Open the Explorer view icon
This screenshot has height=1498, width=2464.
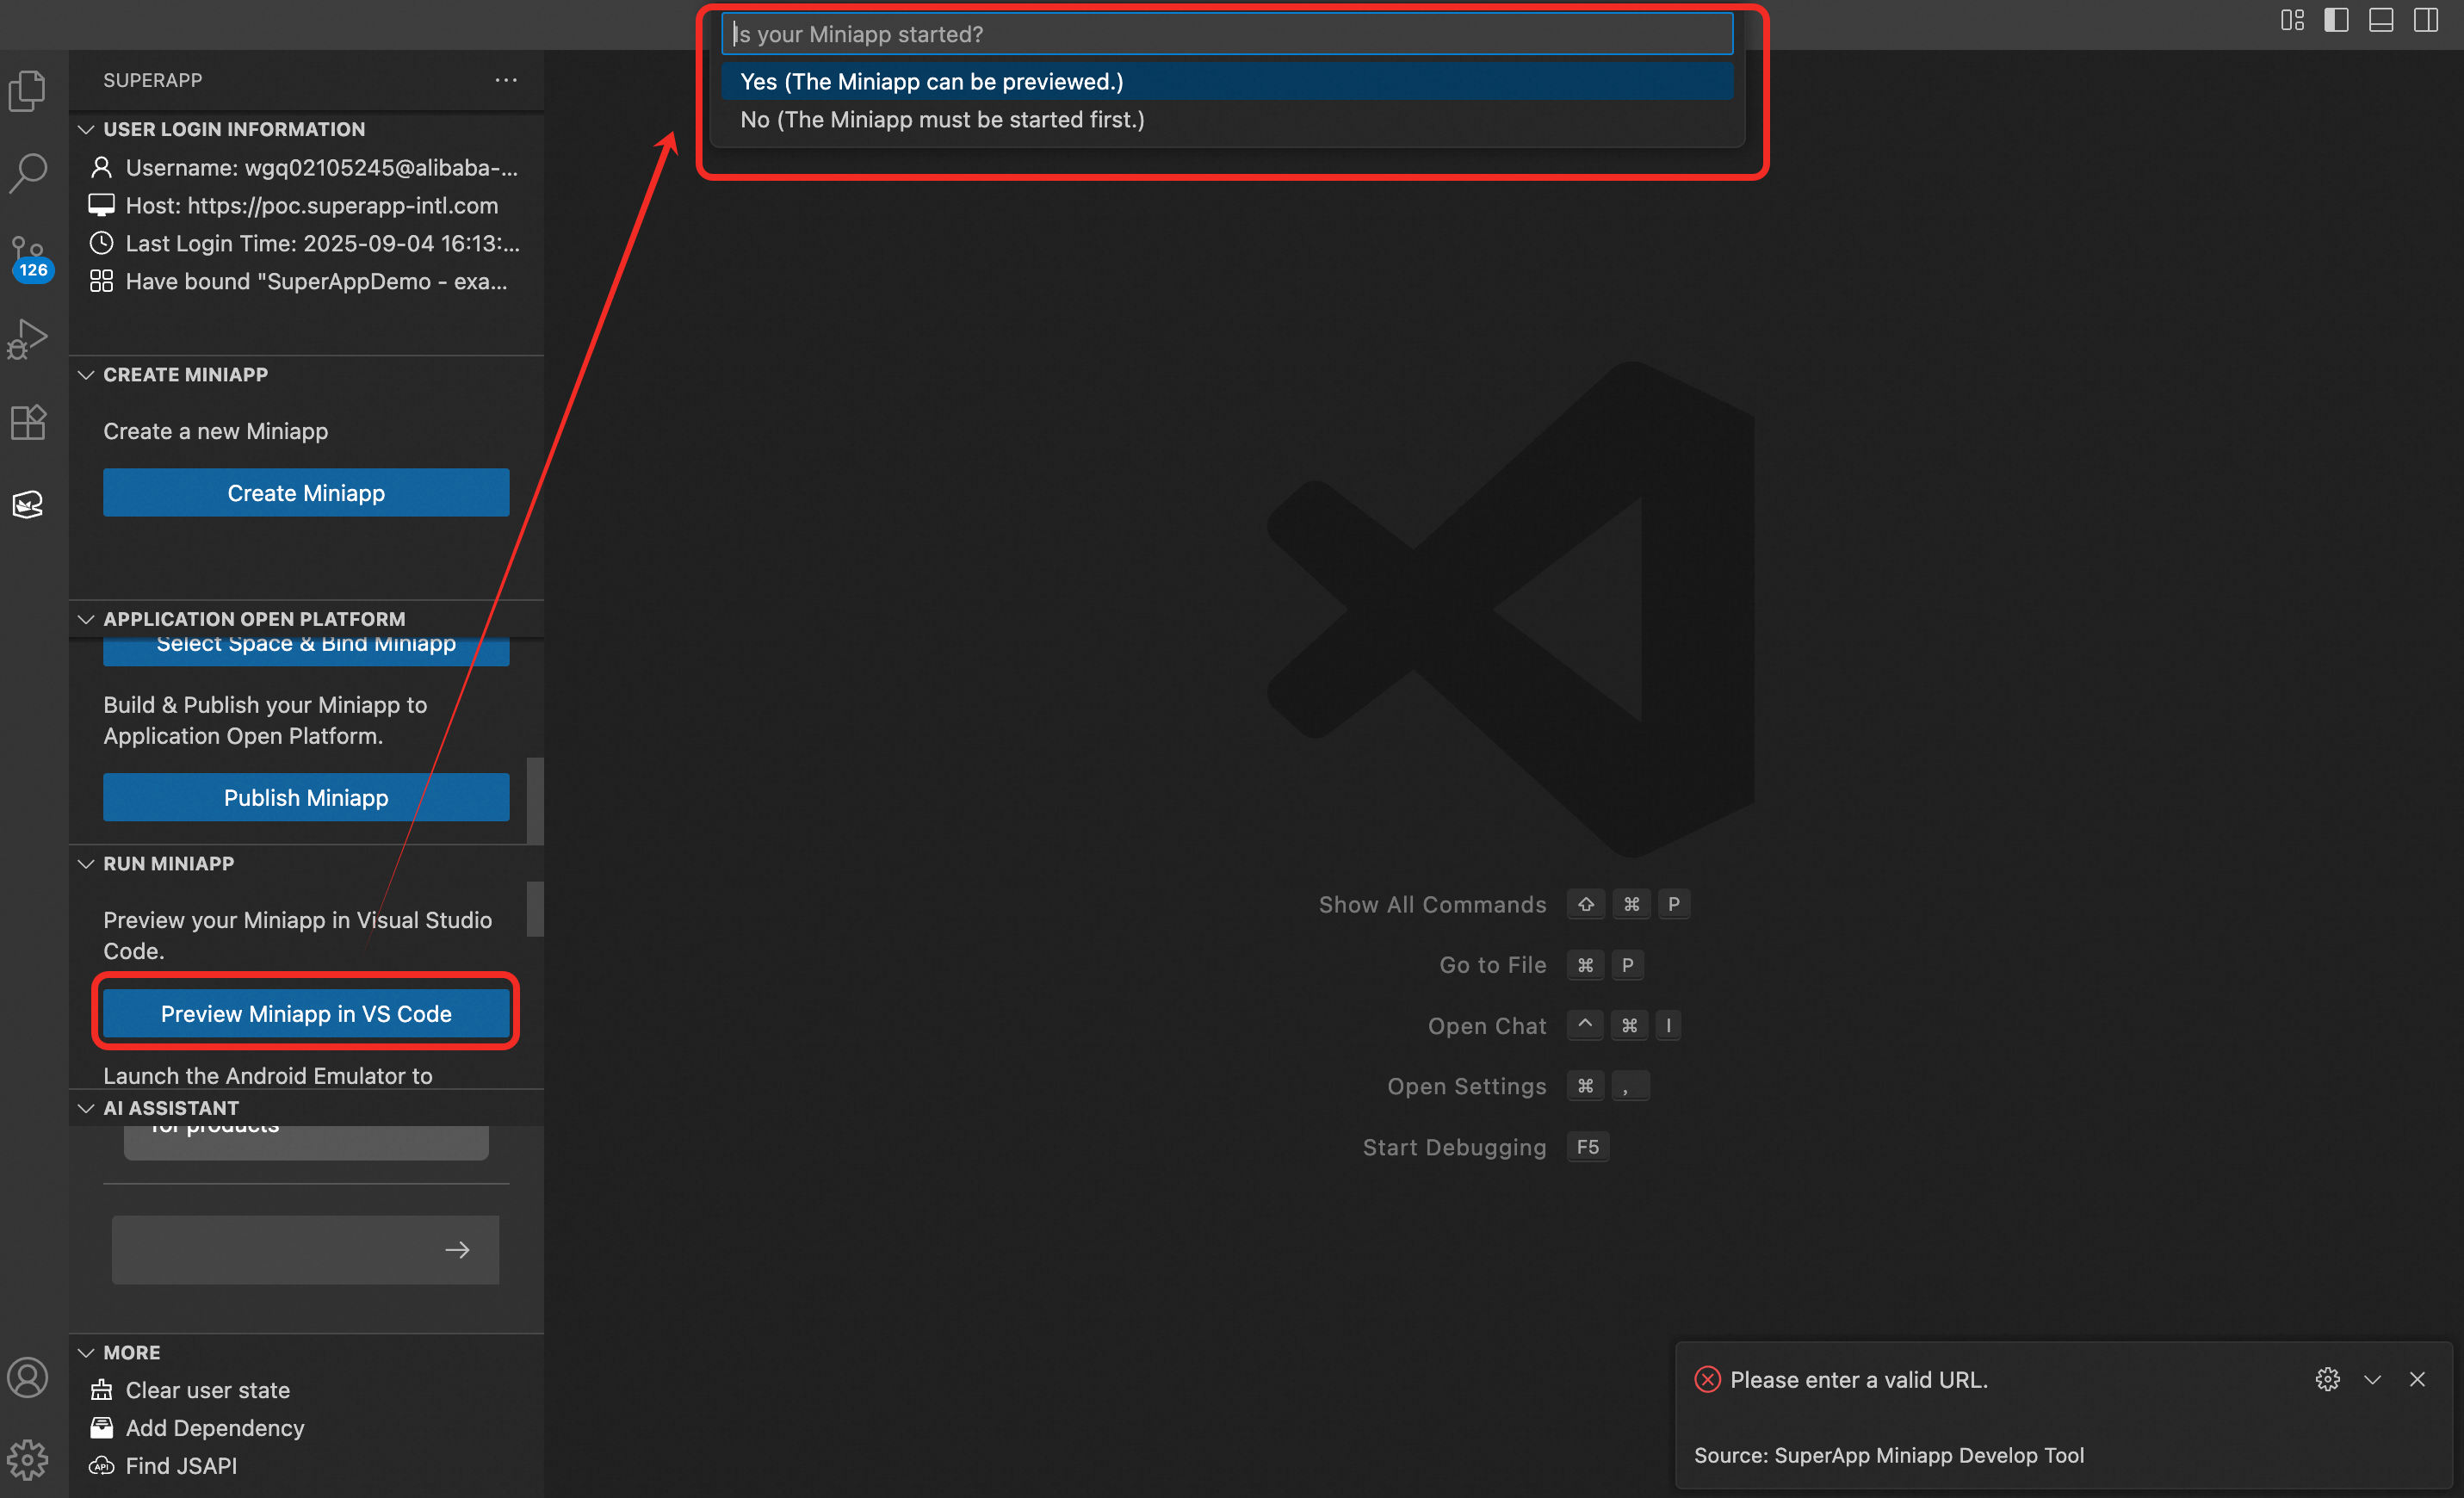[28, 91]
